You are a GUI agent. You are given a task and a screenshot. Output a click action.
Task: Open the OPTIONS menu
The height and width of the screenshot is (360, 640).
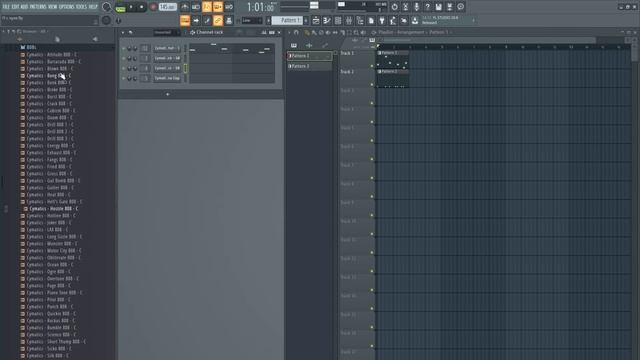[67, 7]
